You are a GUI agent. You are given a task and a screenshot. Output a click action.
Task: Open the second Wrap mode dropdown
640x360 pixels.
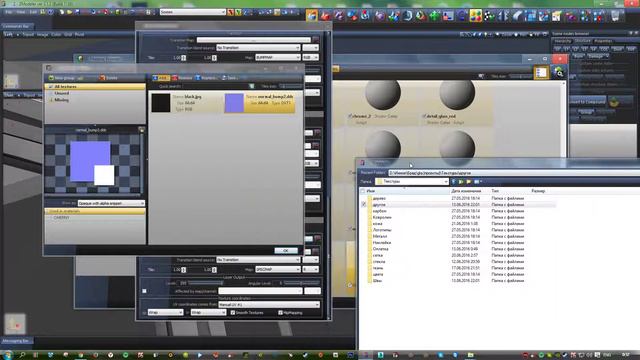208,313
